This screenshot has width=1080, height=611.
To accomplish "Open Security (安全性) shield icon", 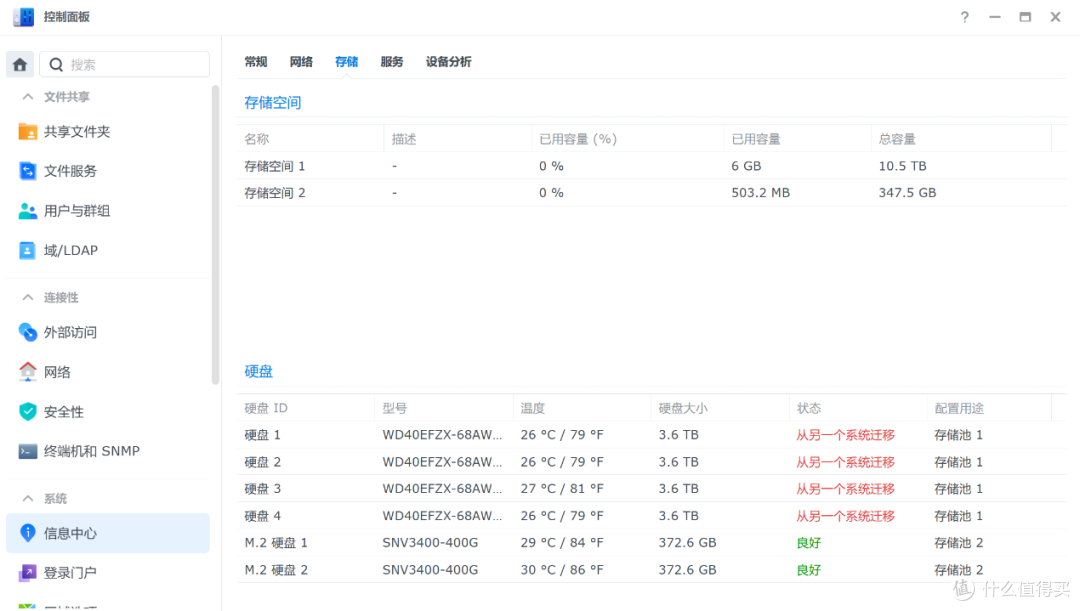I will click(28, 411).
